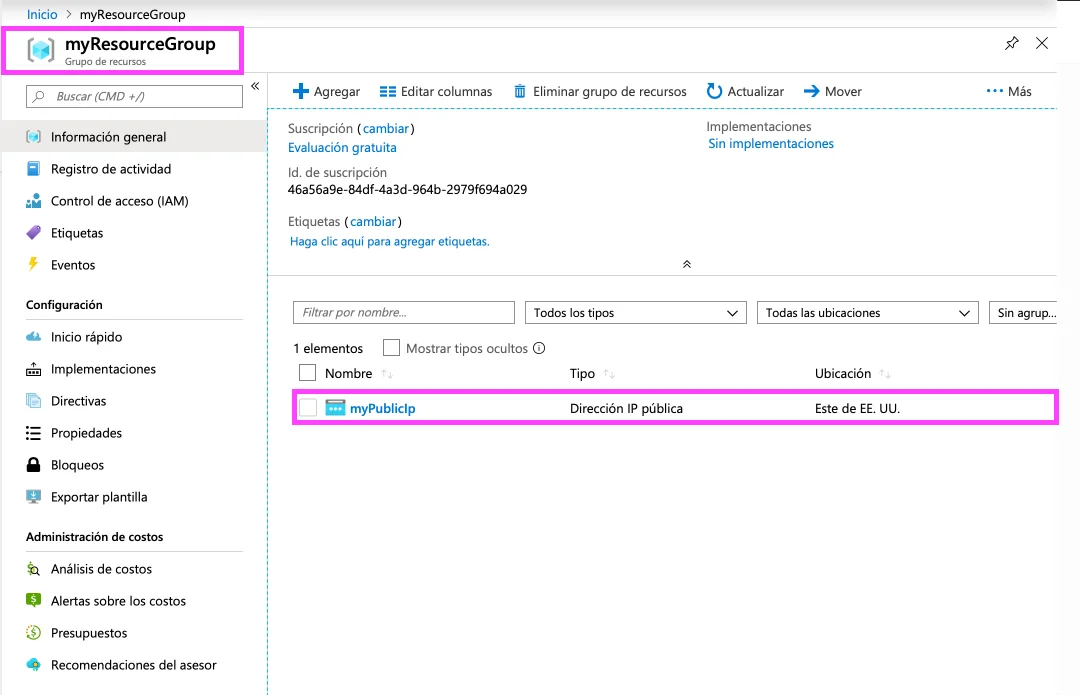
Task: Click the Directivas icon
Action: (33, 401)
